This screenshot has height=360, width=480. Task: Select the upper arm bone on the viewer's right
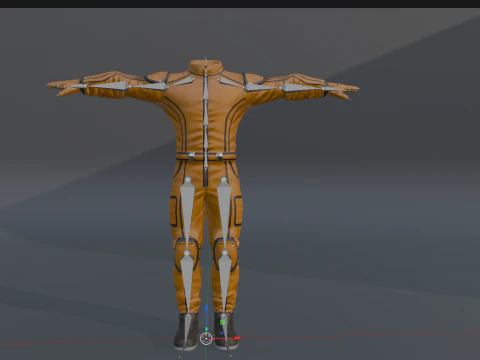pos(263,87)
